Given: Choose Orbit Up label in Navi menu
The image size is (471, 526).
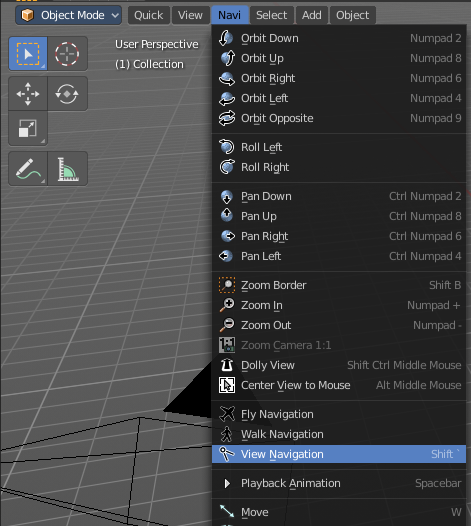Looking at the screenshot, I should click(262, 58).
